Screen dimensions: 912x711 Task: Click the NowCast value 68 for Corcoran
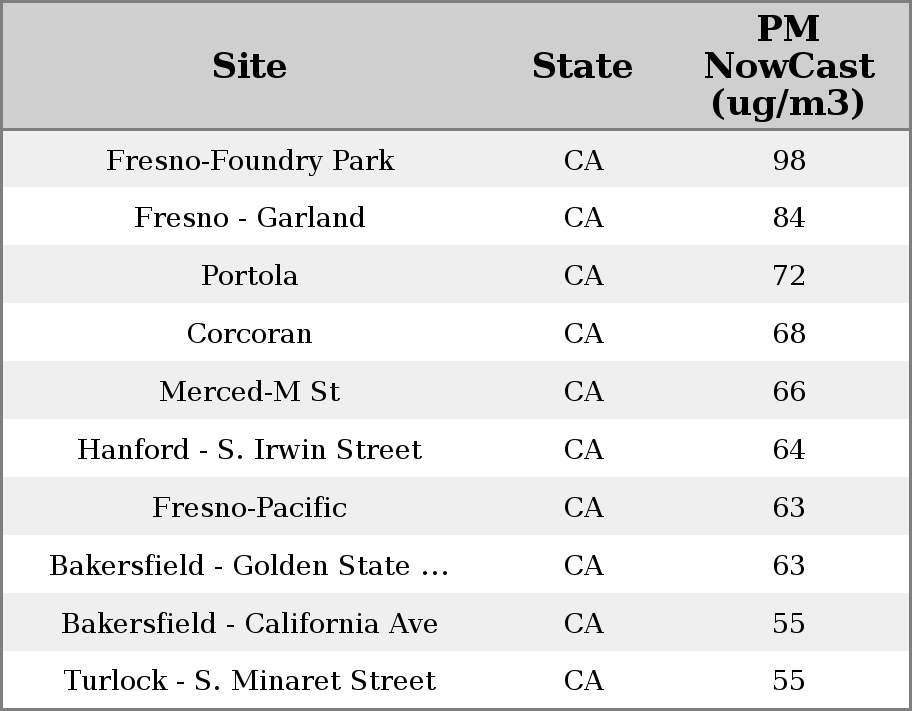(789, 334)
